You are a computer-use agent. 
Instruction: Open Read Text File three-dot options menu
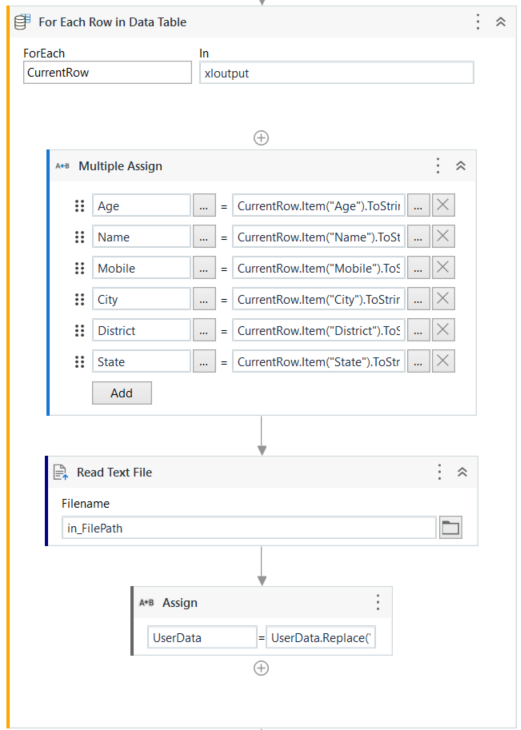[440, 472]
